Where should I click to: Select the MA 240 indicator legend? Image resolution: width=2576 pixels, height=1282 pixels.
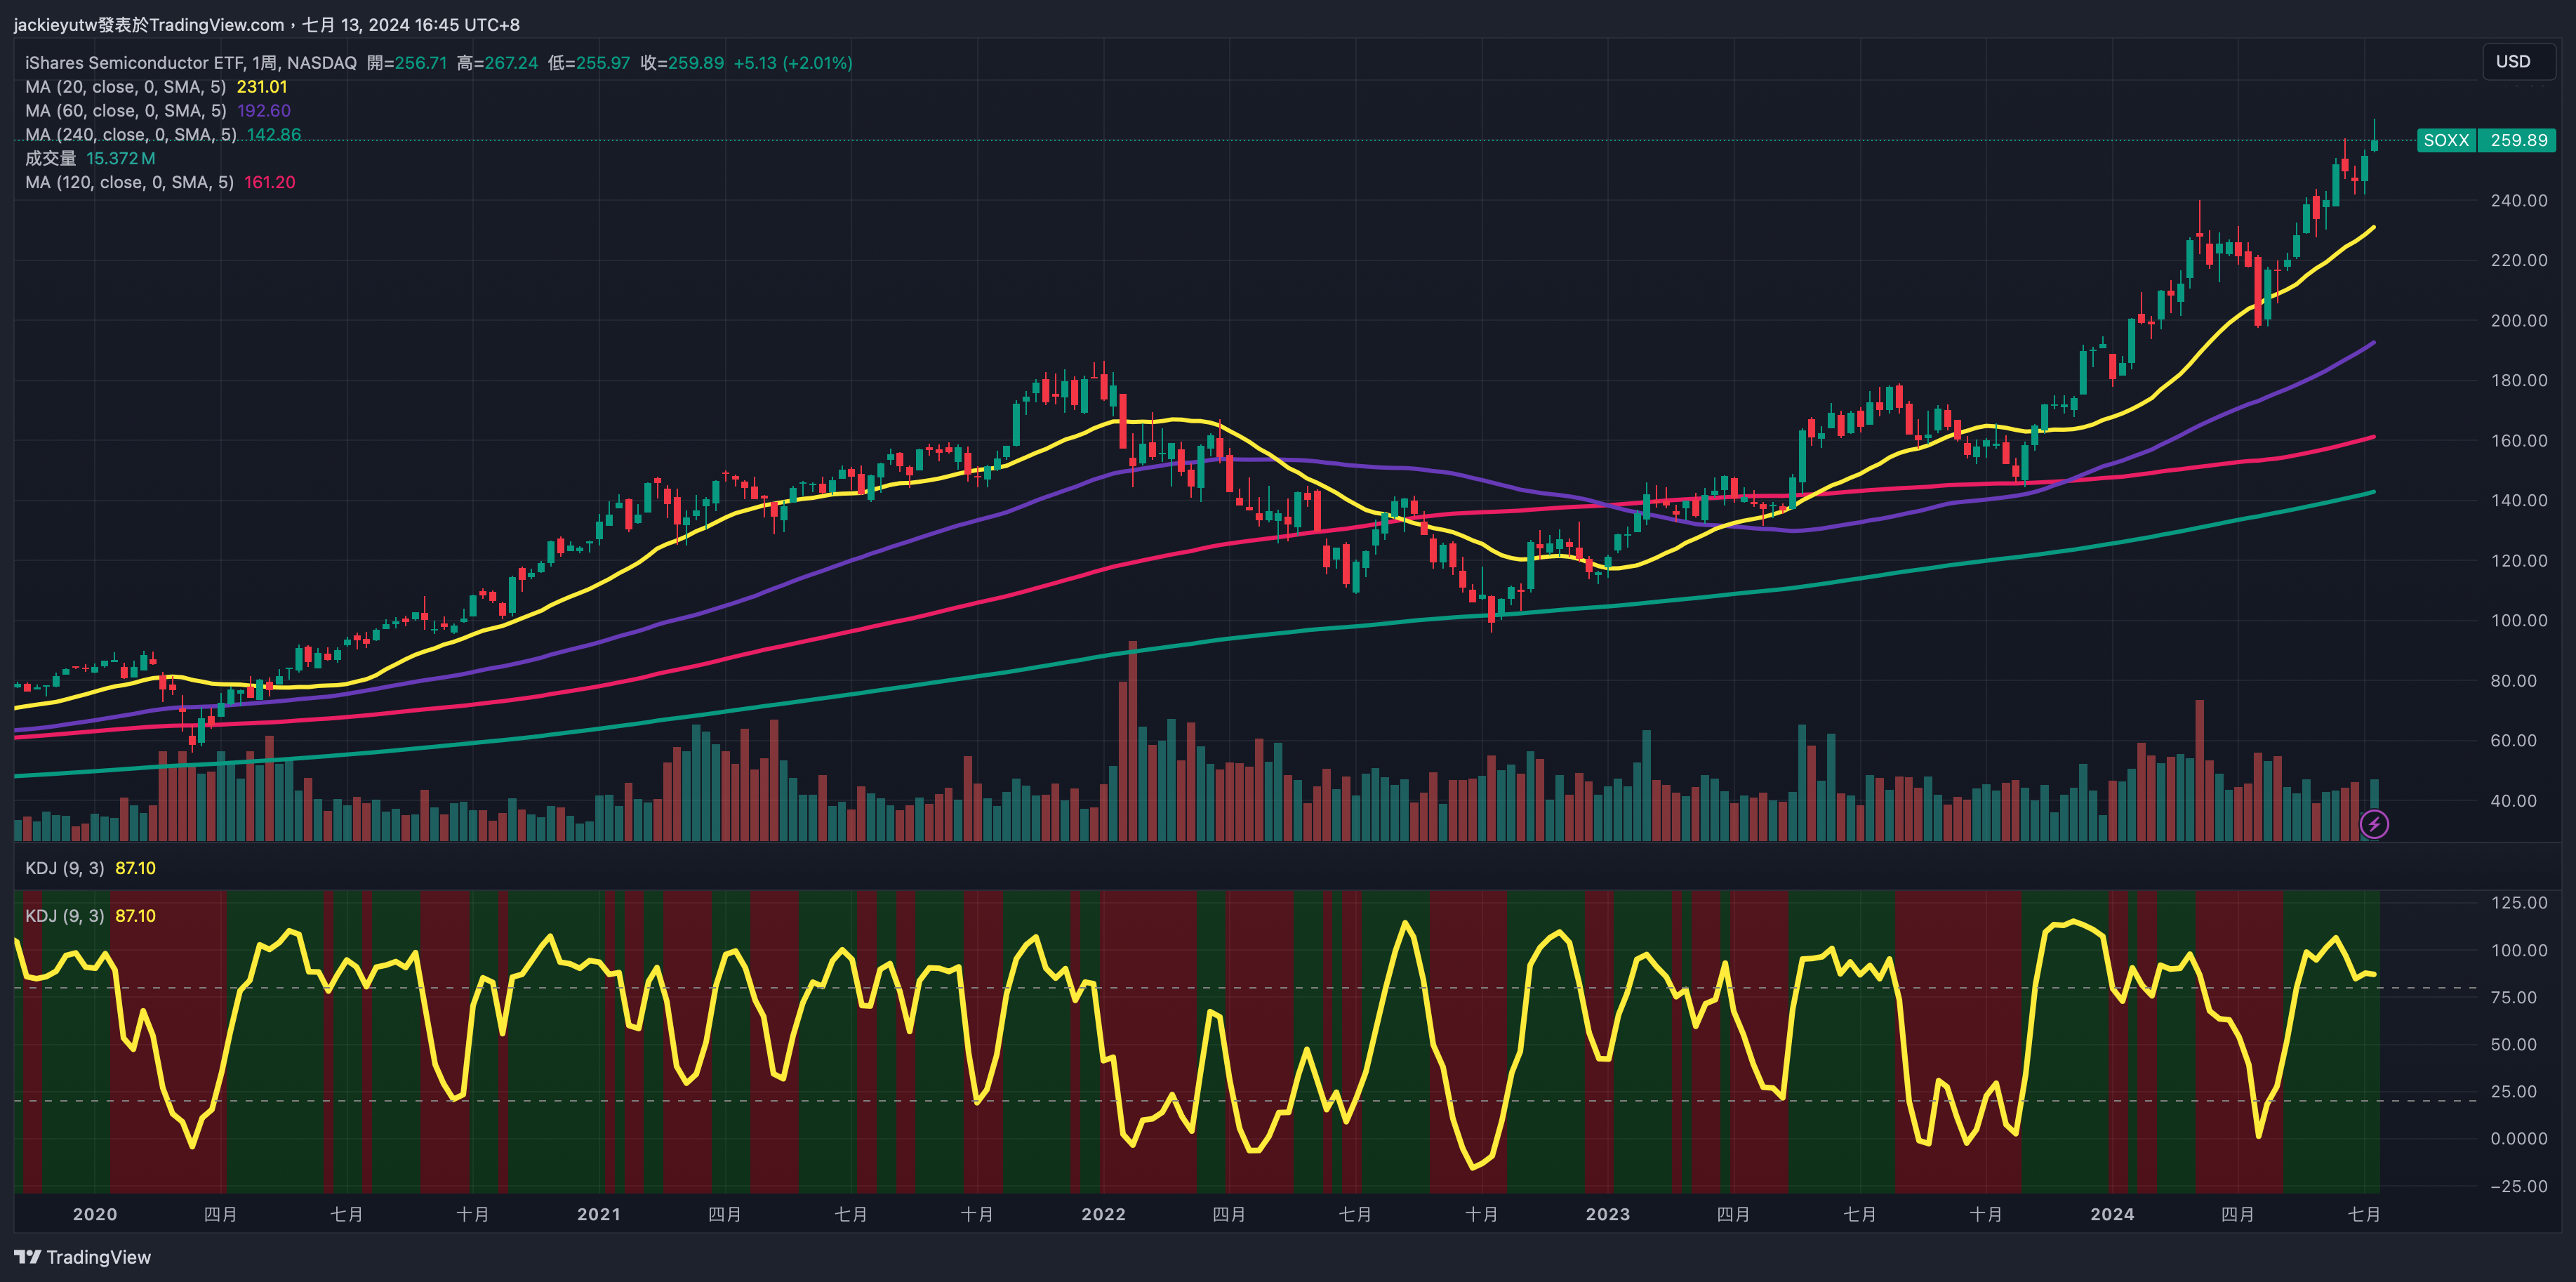tap(130, 135)
